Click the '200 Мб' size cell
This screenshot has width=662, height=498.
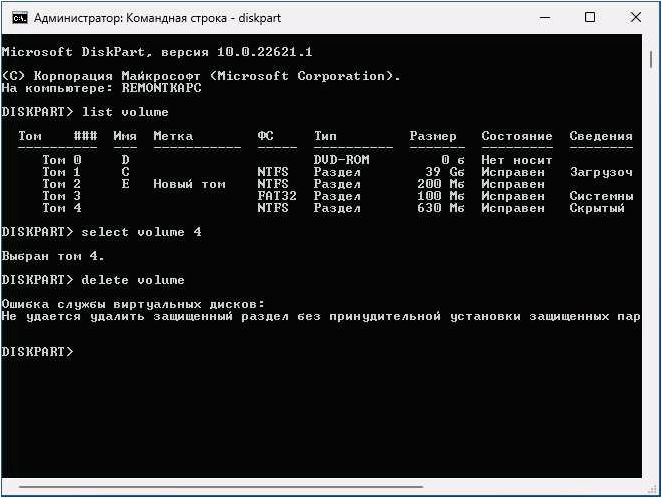click(x=441, y=184)
